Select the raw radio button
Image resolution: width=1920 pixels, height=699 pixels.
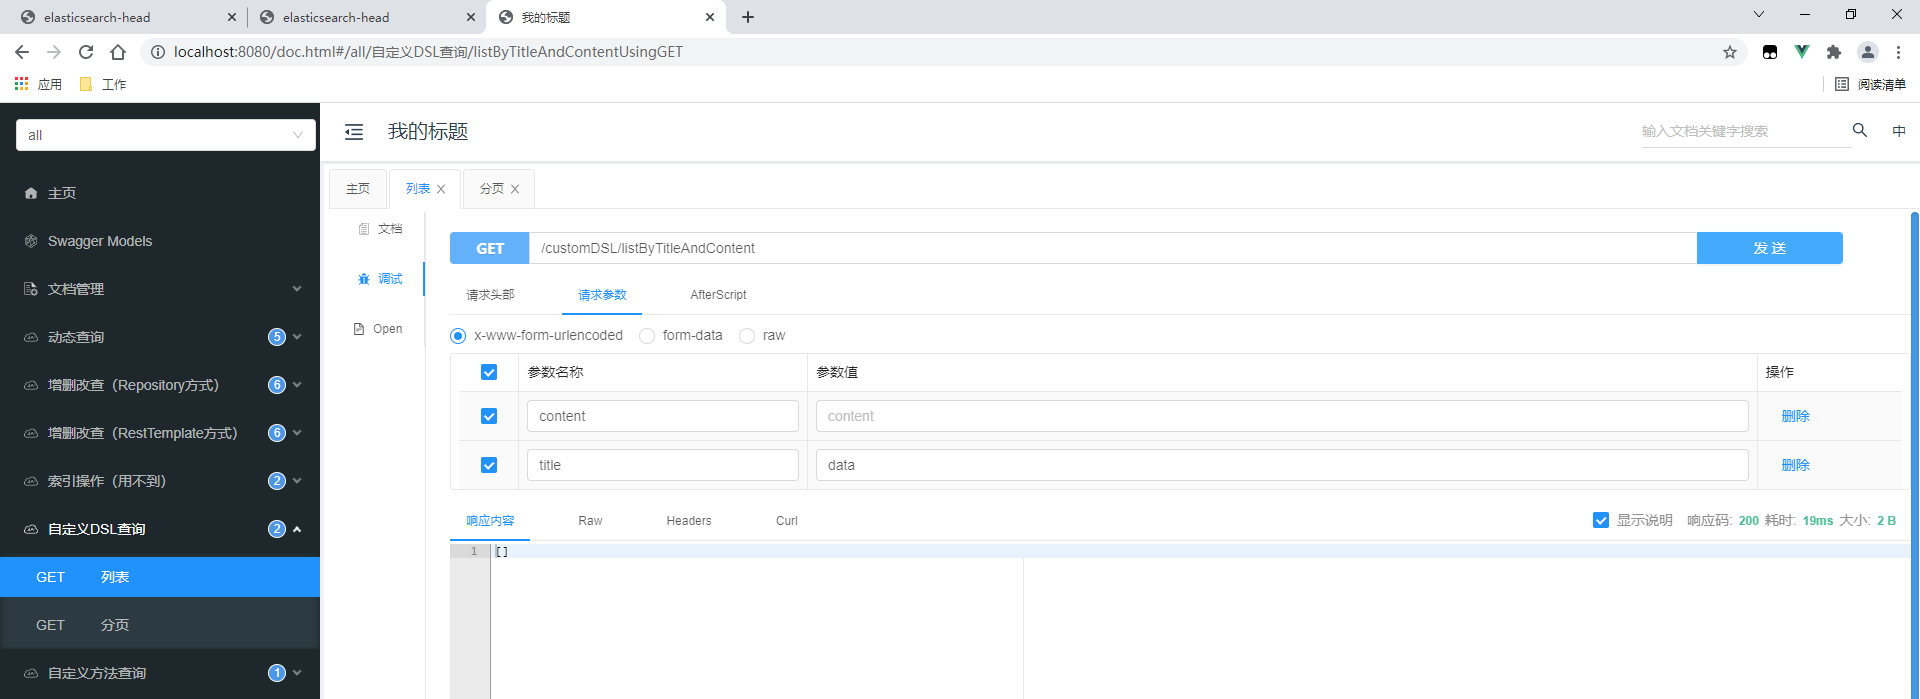(747, 336)
